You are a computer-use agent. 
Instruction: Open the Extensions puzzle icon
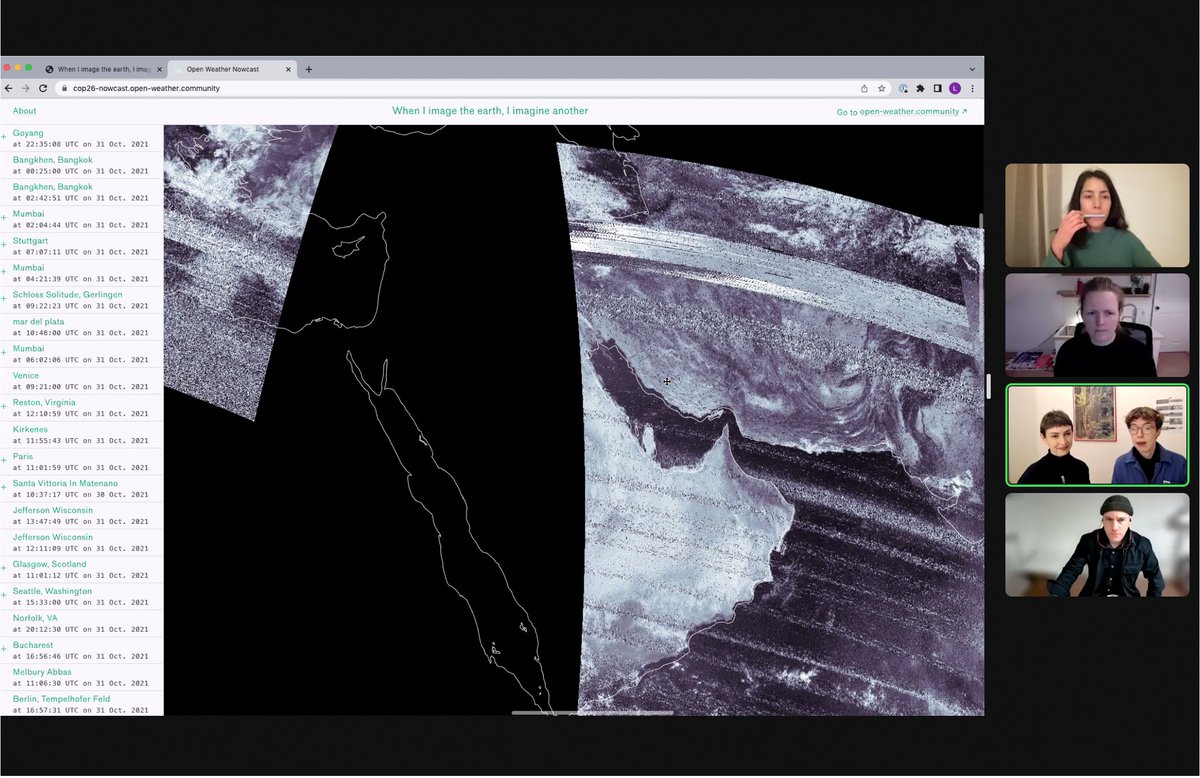point(920,88)
